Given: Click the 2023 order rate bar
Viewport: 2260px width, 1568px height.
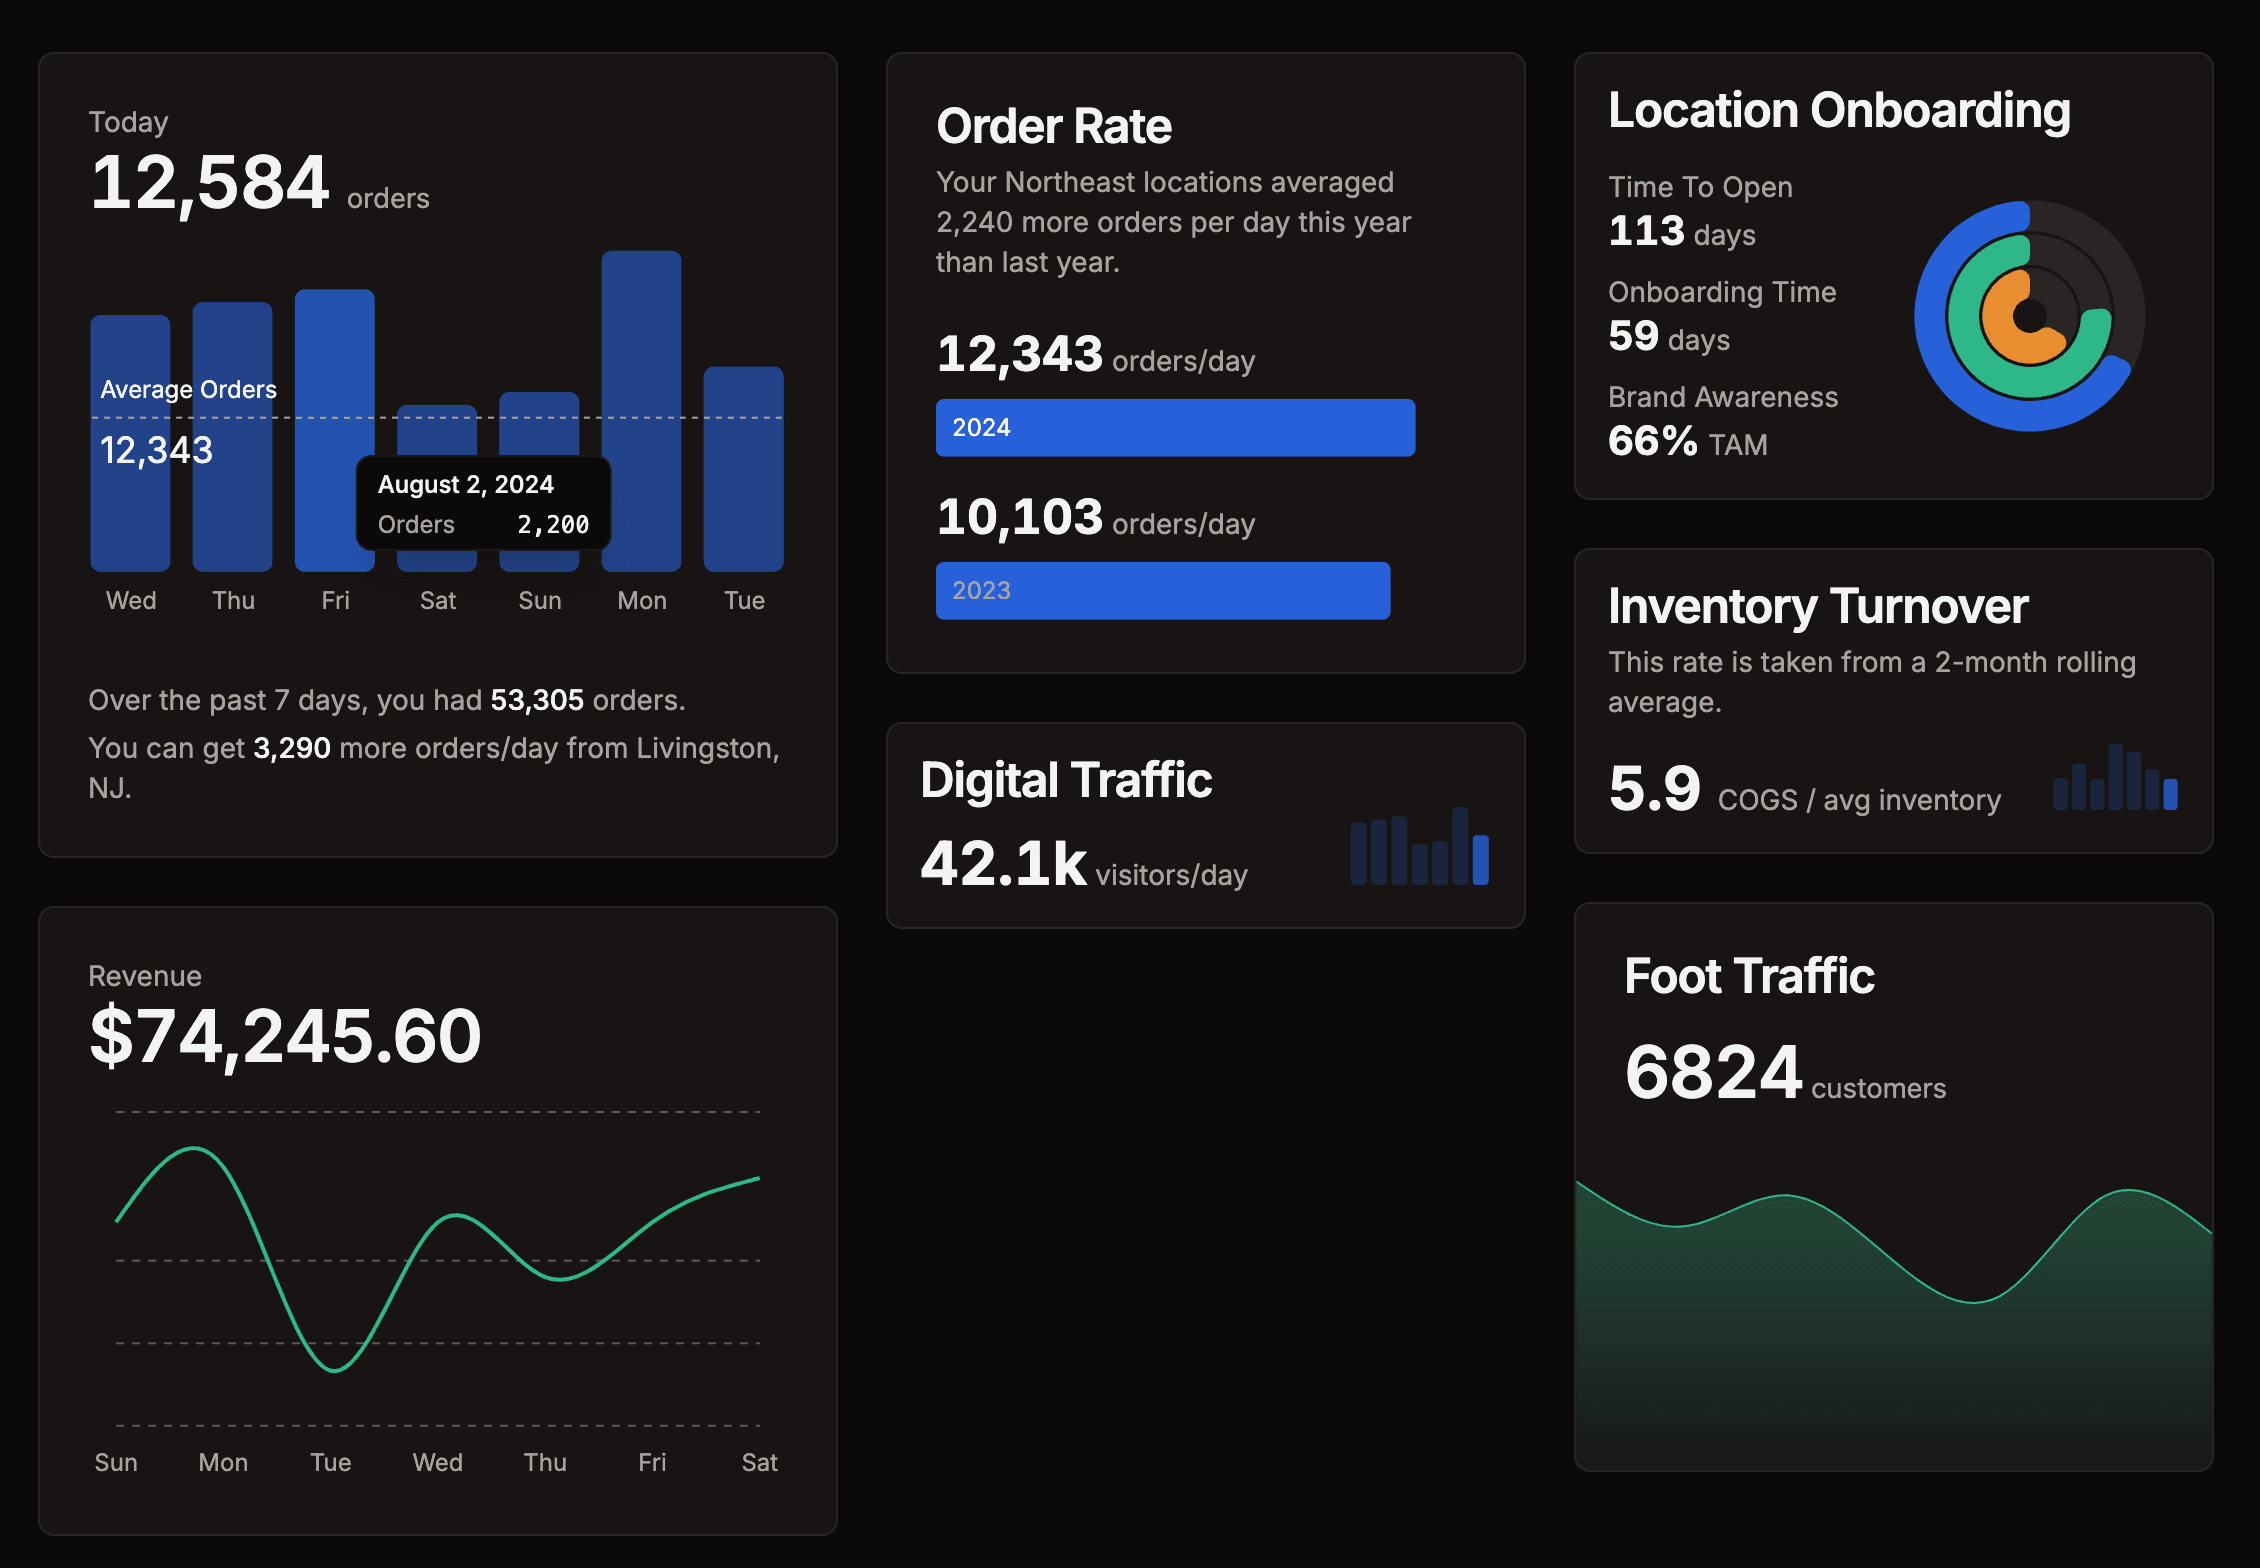Looking at the screenshot, I should (1163, 591).
